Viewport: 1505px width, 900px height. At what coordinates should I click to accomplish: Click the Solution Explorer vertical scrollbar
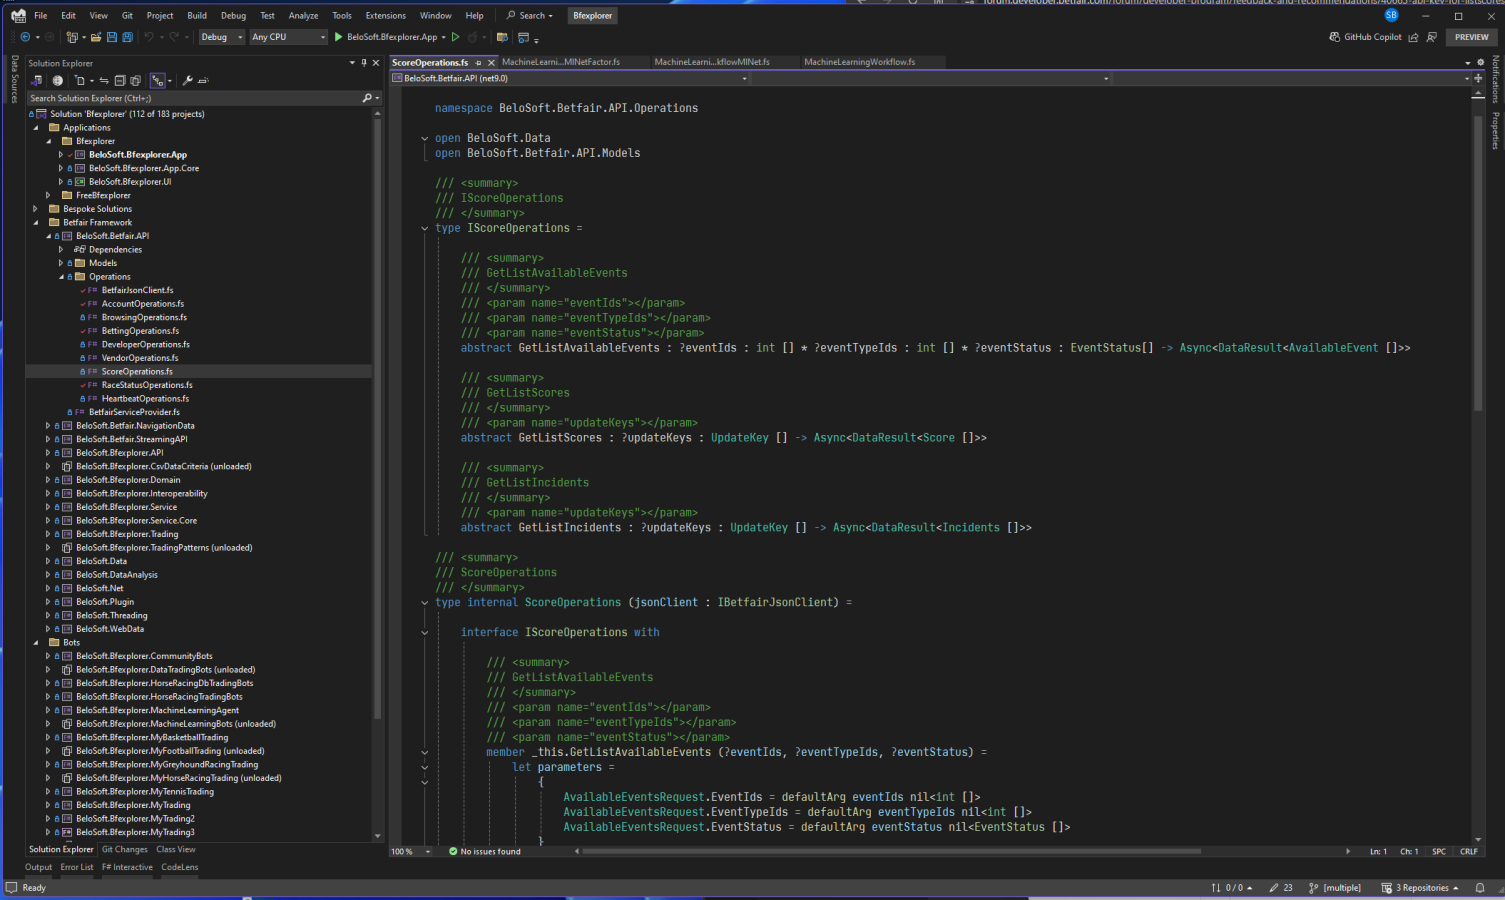click(x=377, y=418)
